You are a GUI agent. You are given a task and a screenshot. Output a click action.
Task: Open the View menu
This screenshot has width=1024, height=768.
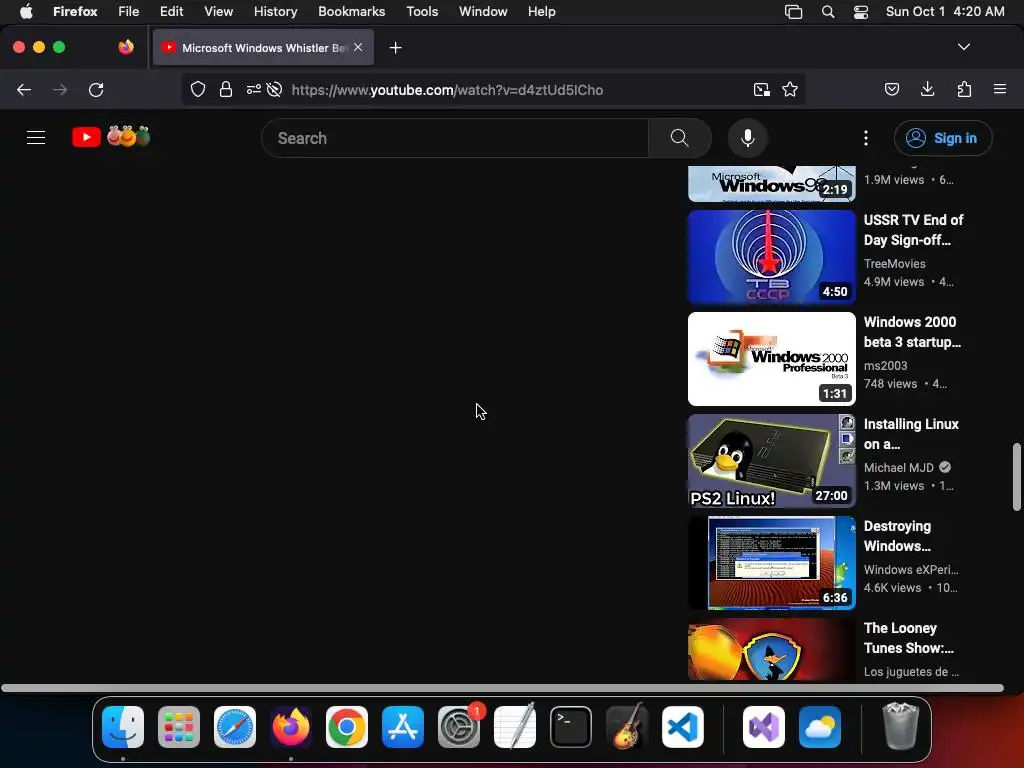(218, 11)
